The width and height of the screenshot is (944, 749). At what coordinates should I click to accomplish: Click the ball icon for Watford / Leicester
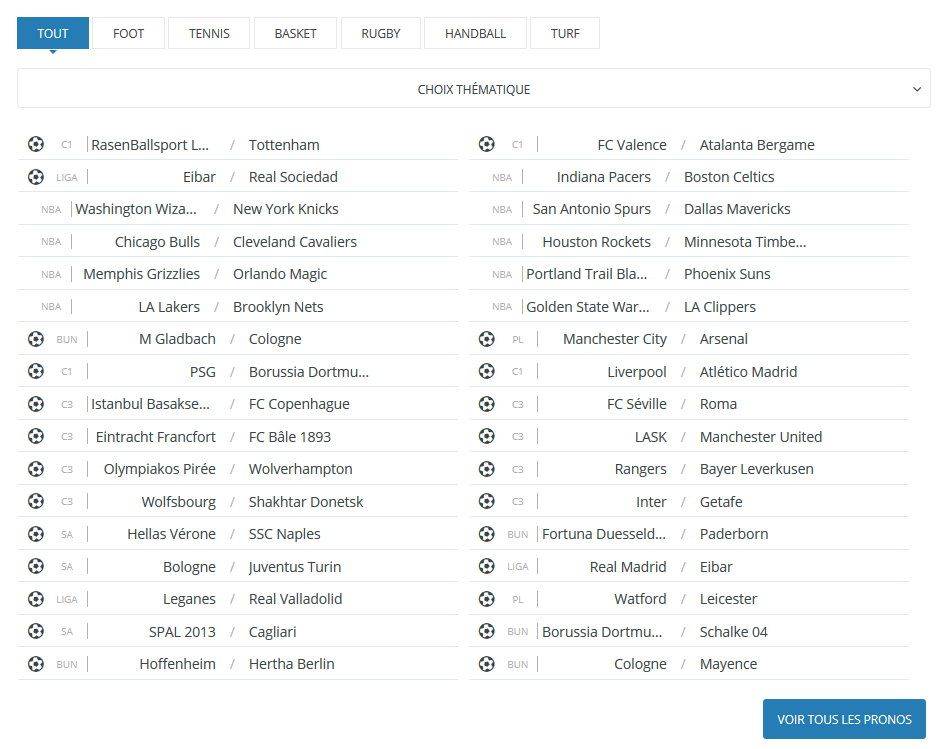(x=486, y=599)
